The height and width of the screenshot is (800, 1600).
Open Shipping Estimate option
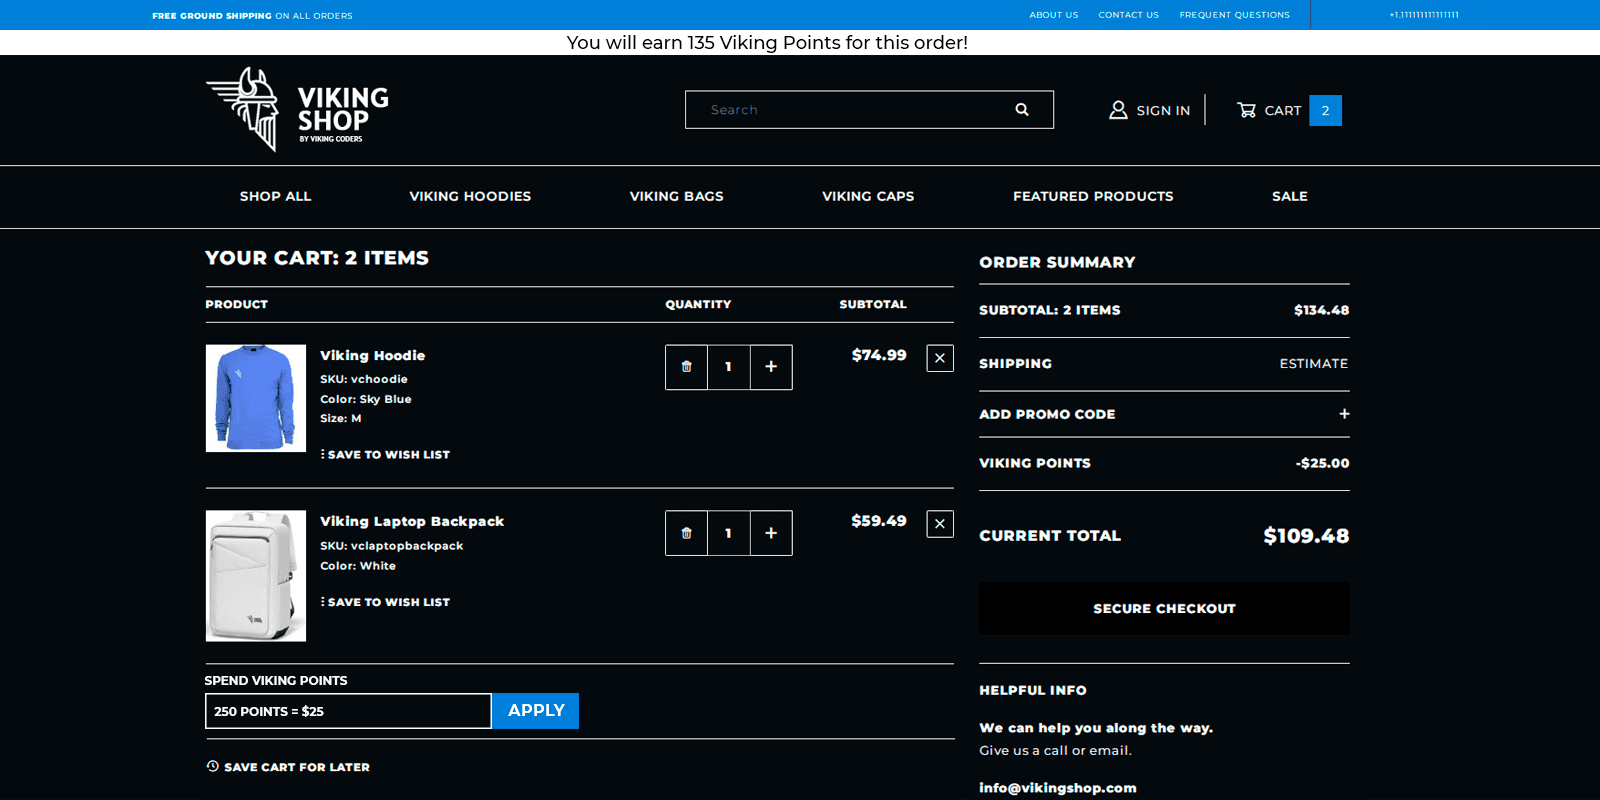click(1313, 364)
